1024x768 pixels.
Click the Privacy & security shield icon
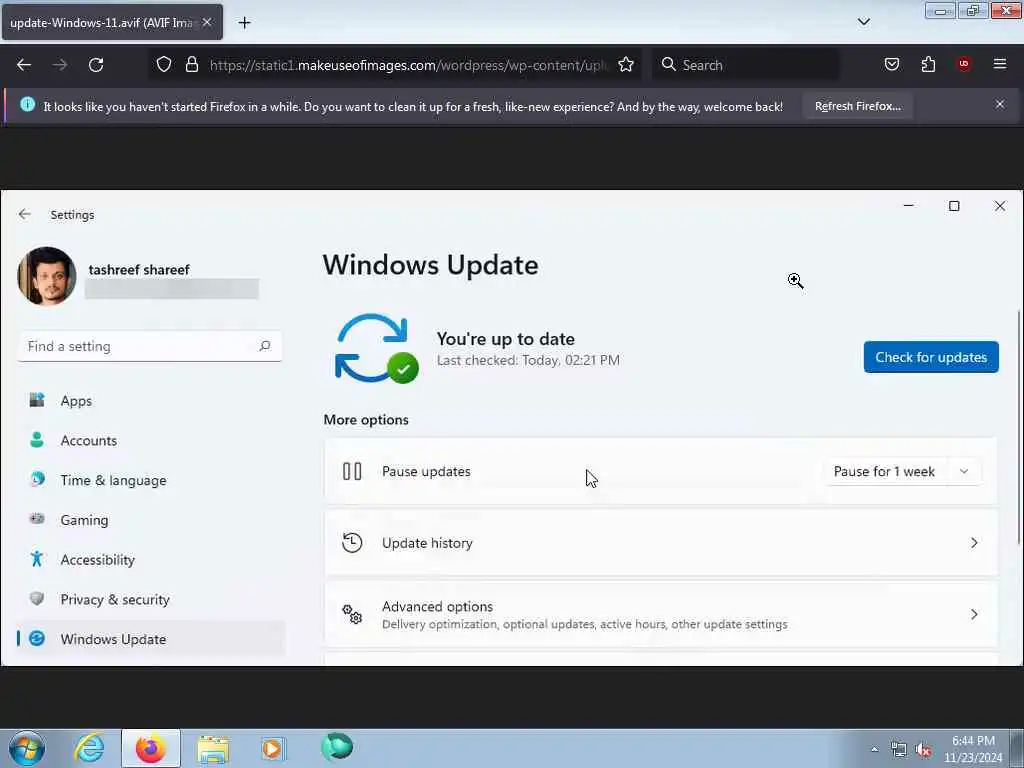point(37,598)
